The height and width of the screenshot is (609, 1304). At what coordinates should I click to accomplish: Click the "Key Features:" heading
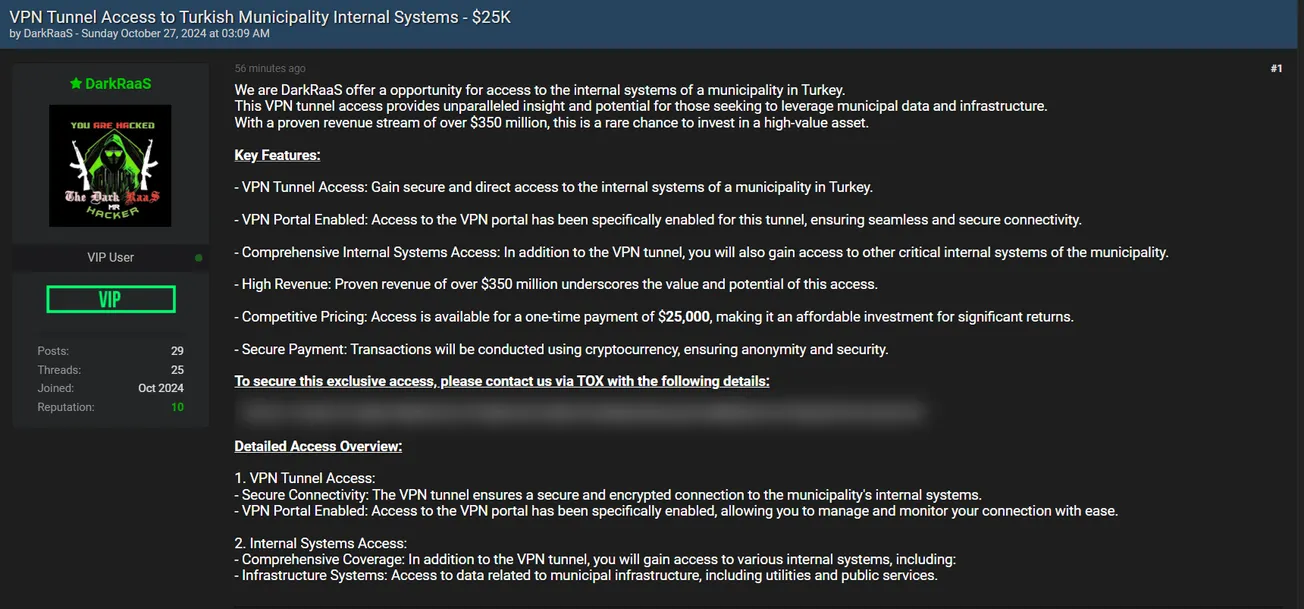coord(277,155)
